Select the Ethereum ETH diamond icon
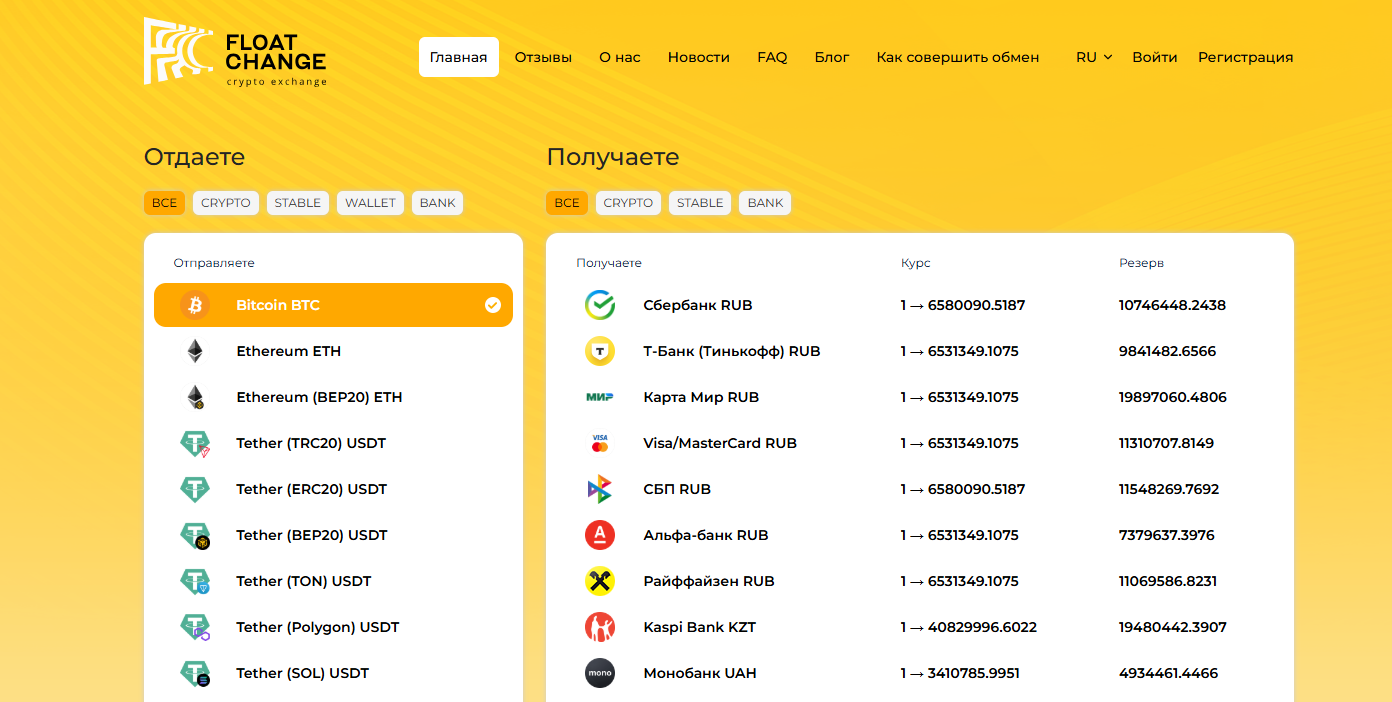Screen dimensions: 1392x702 point(195,351)
